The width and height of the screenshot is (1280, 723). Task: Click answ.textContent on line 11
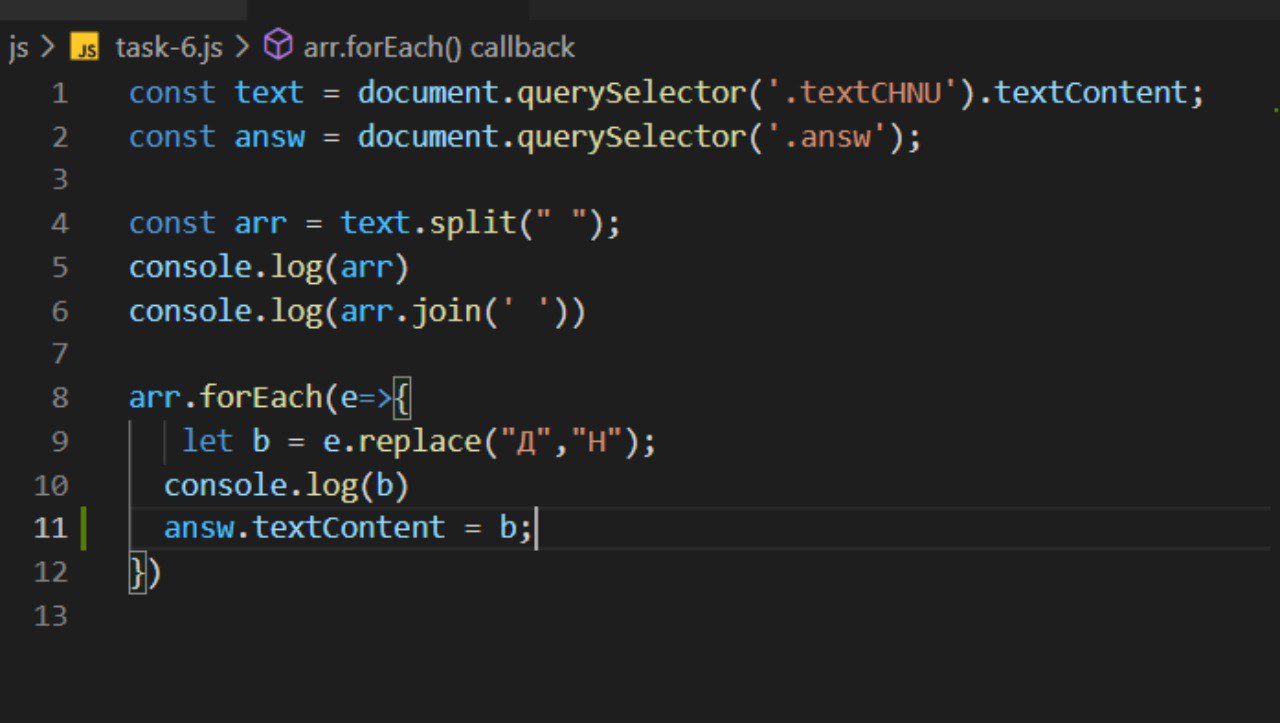(x=304, y=528)
